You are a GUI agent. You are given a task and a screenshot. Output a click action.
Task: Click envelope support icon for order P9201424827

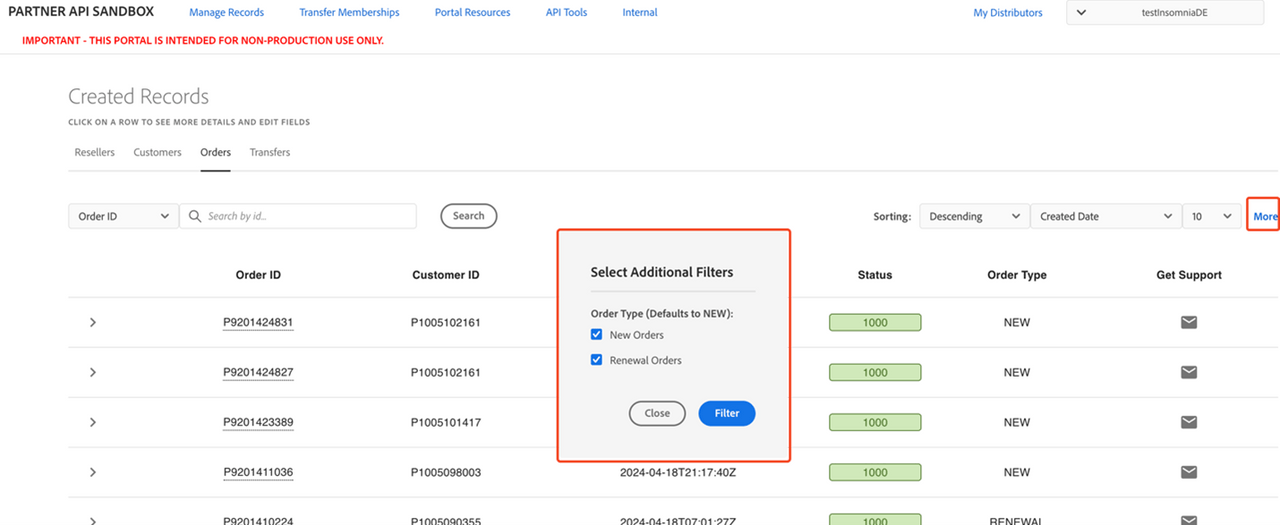[x=1189, y=372]
